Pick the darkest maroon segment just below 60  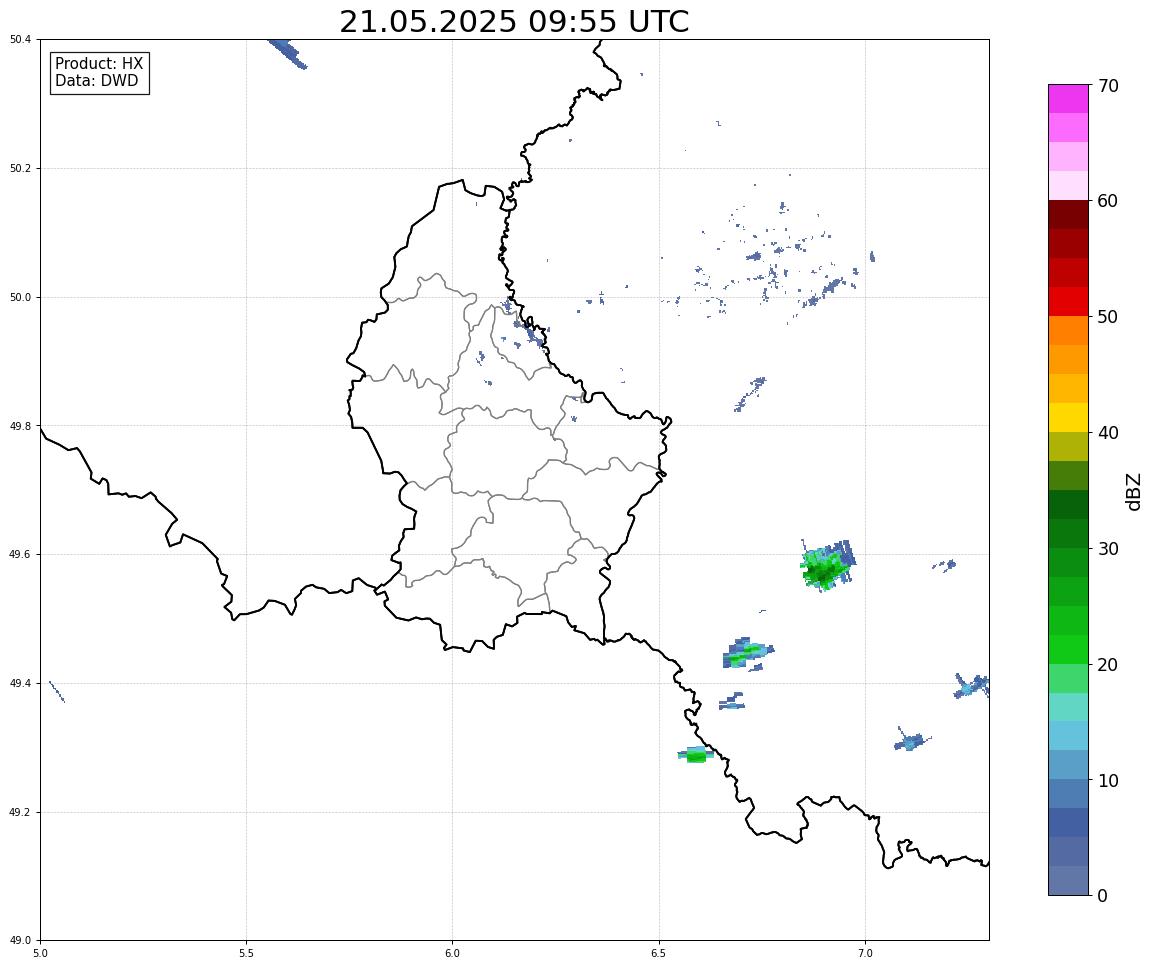(x=1068, y=215)
